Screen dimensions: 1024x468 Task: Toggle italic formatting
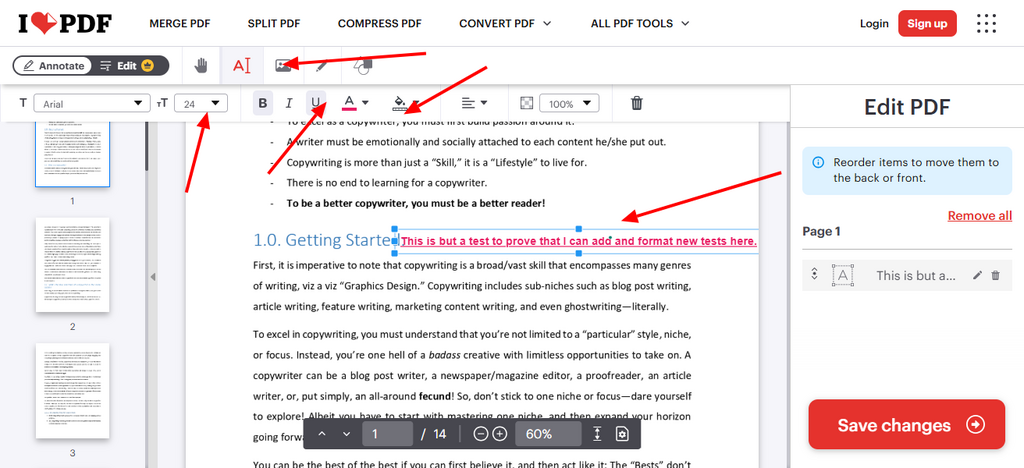pos(289,103)
